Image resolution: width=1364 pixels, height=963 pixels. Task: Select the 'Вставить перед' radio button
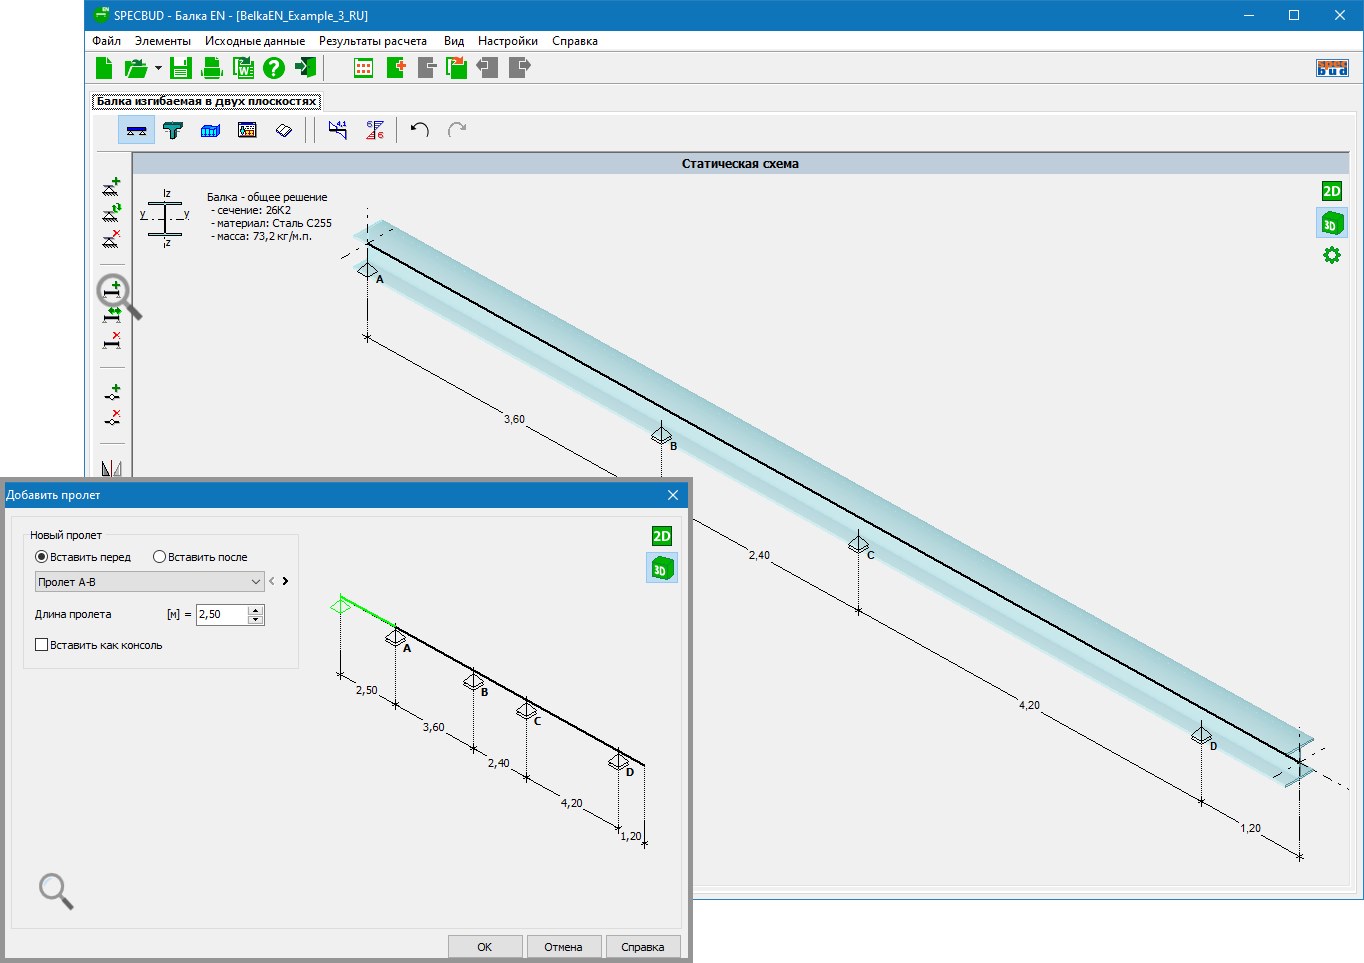coord(41,557)
